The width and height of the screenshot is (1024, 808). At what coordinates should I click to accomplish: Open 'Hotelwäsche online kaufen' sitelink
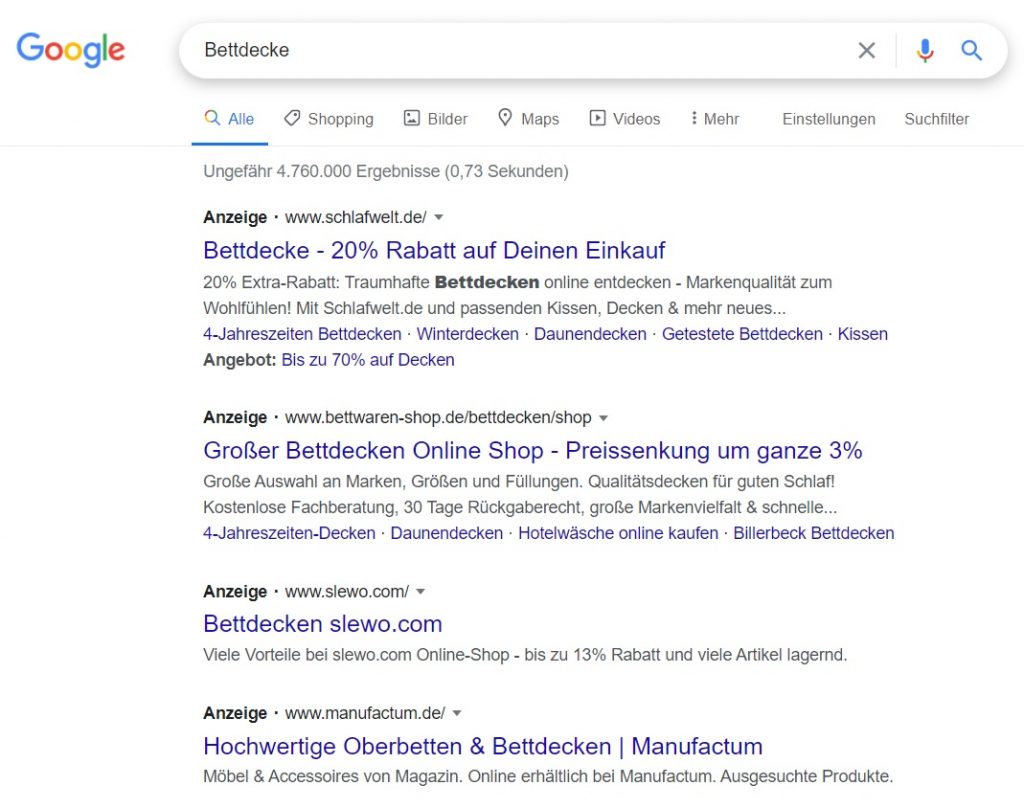click(x=618, y=533)
